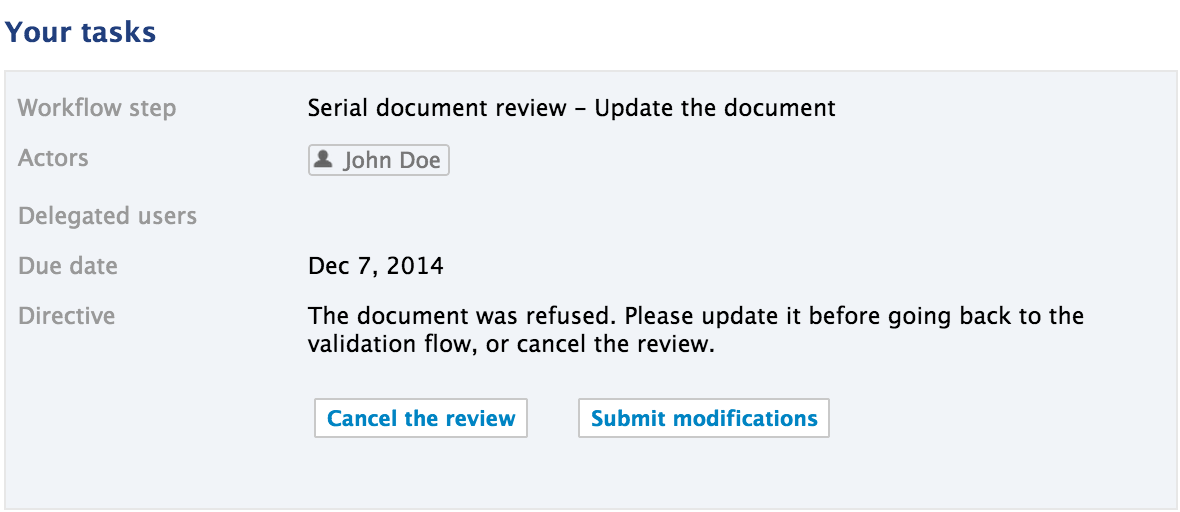1180x512 pixels.
Task: Select the Dec 7, 2014 due date
Action: (x=376, y=266)
